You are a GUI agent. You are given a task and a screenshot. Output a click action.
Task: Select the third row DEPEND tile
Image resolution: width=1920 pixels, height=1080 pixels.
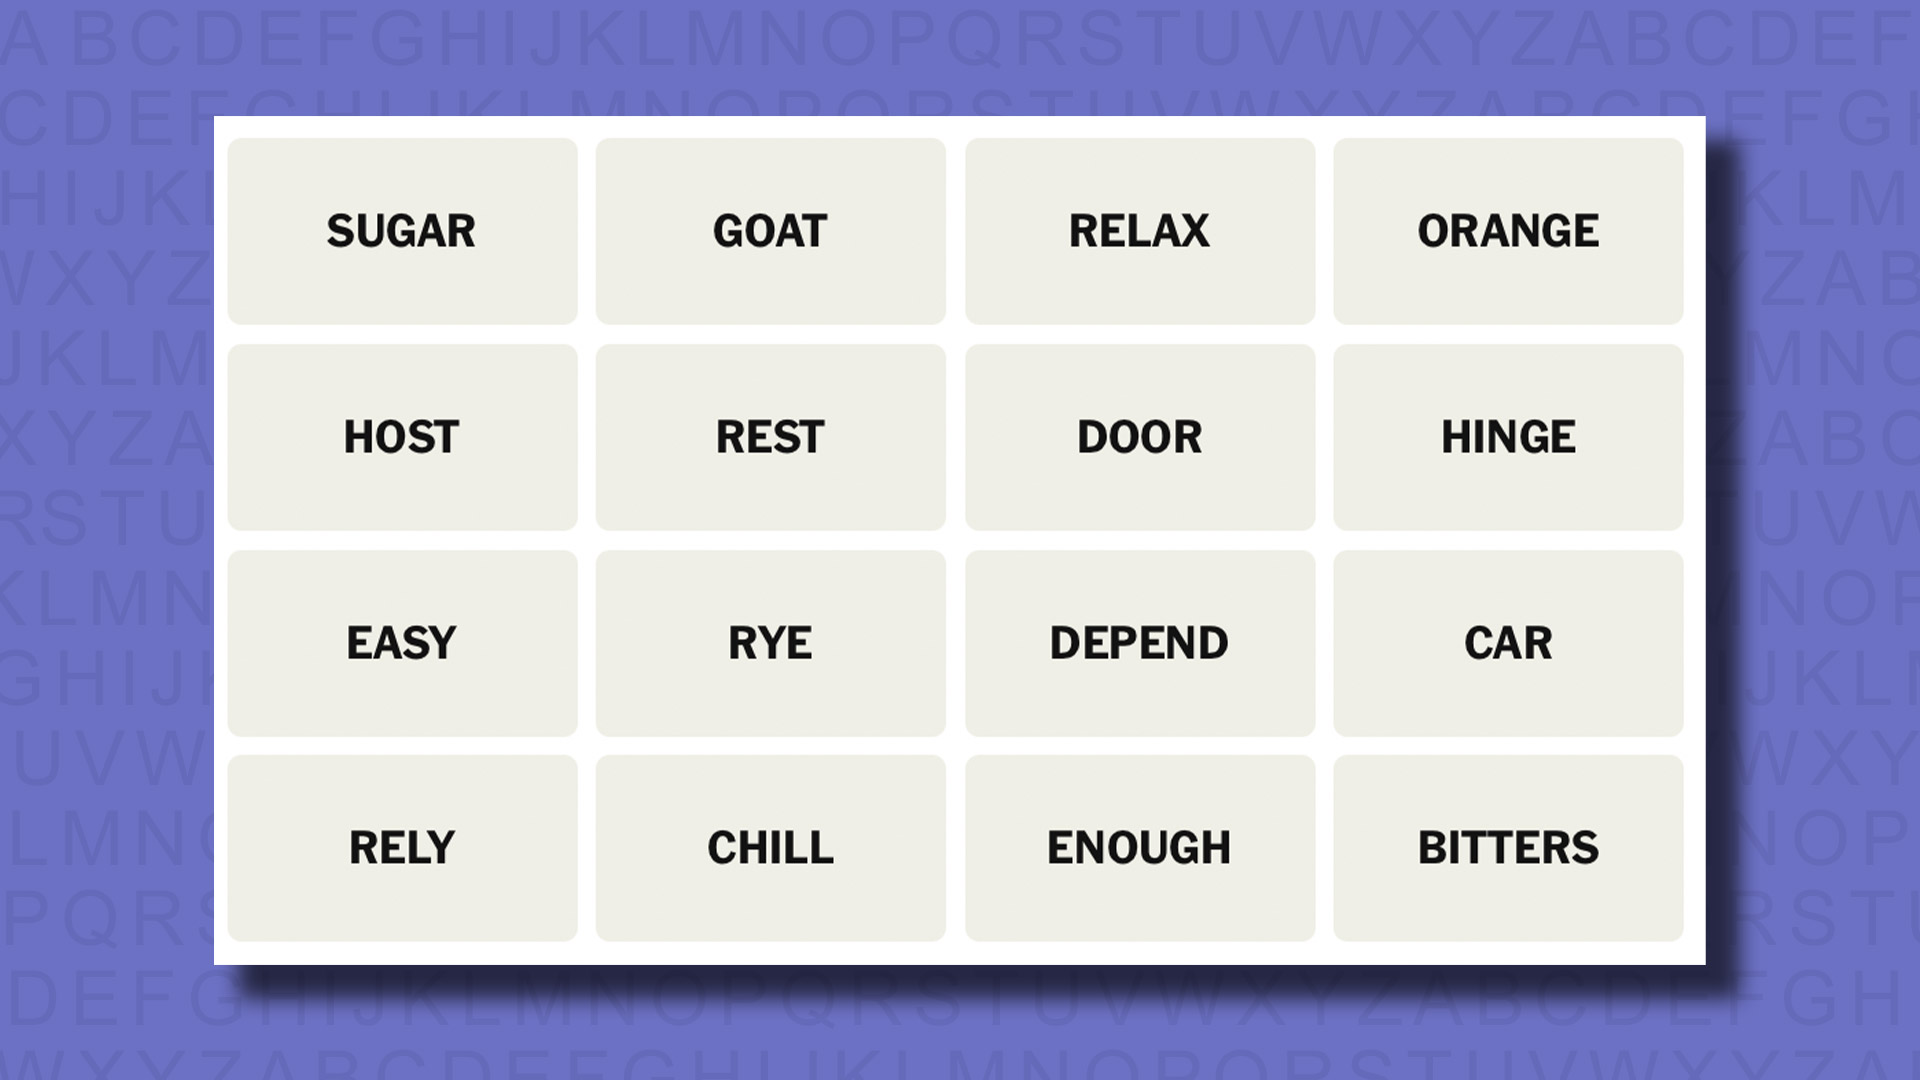pos(1139,642)
